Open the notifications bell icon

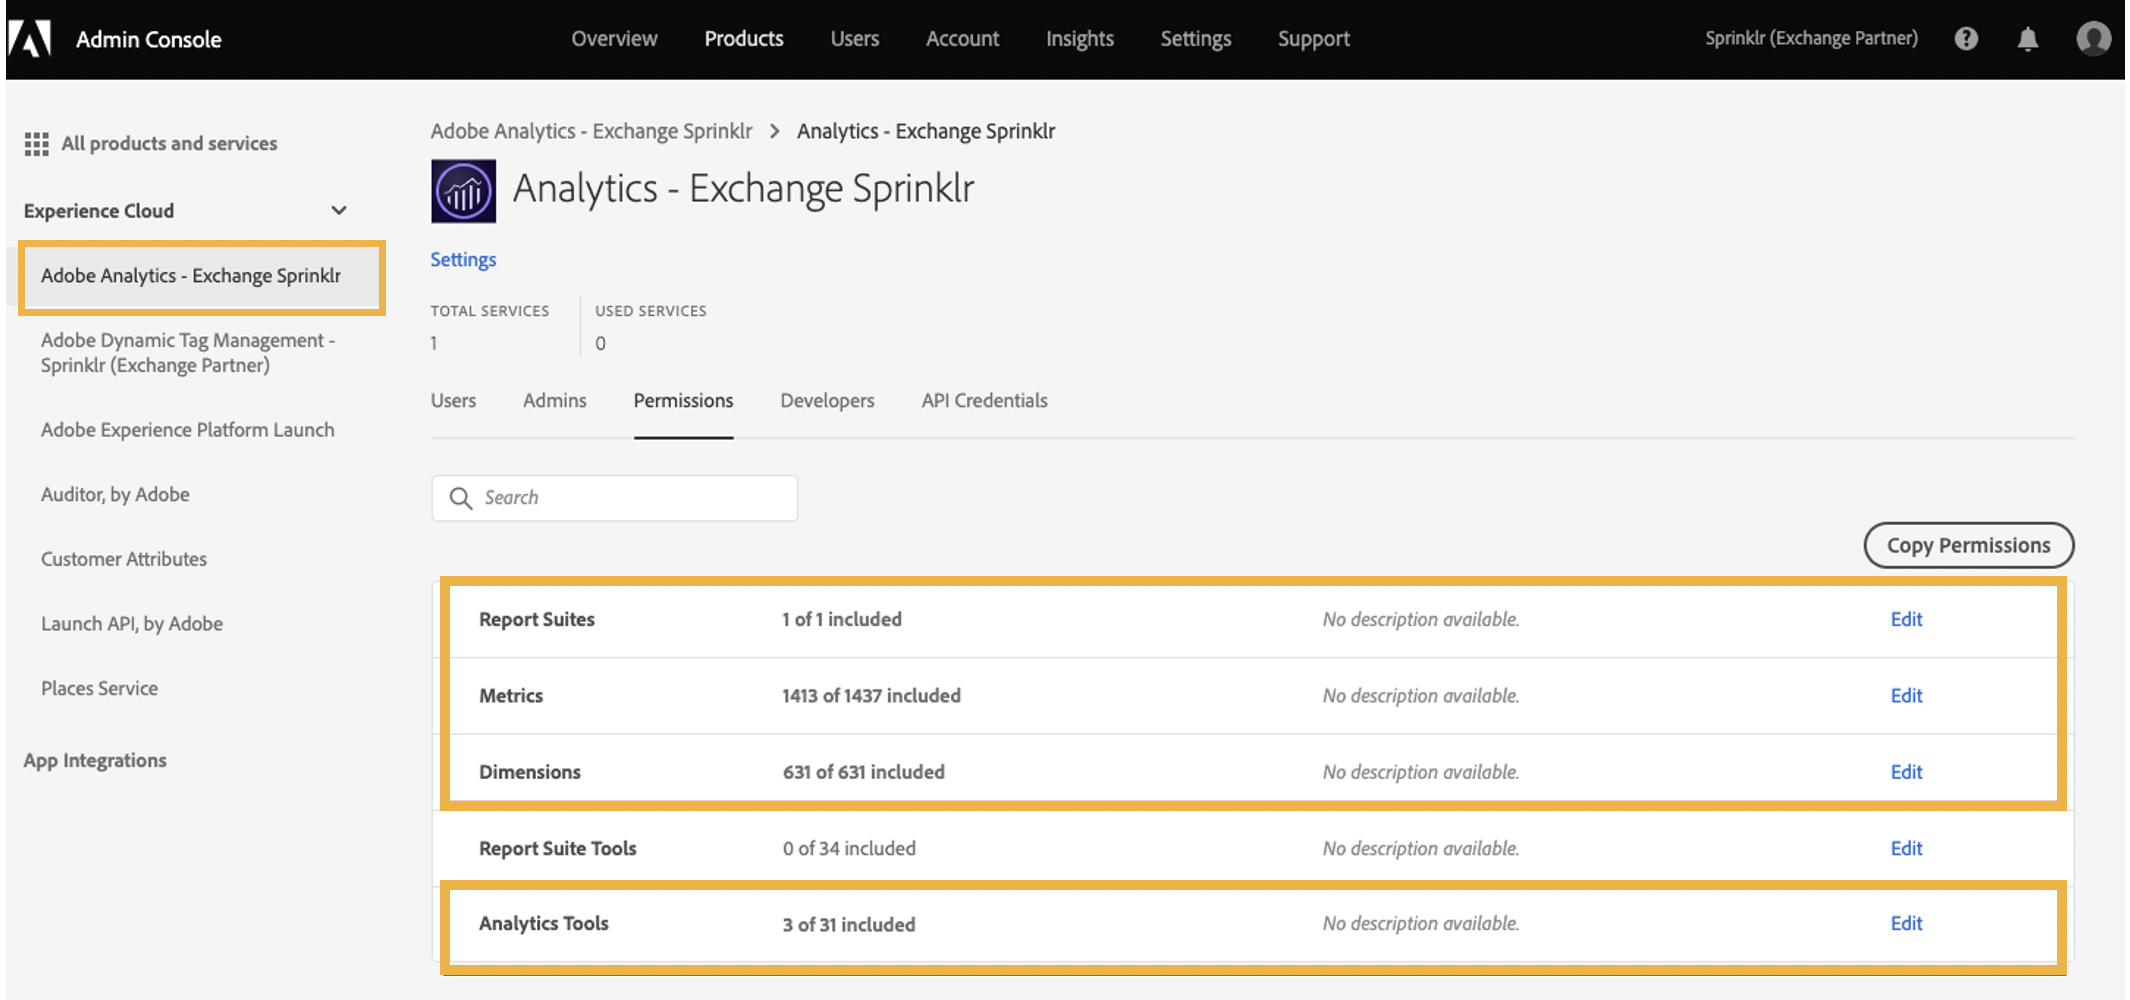click(2027, 39)
